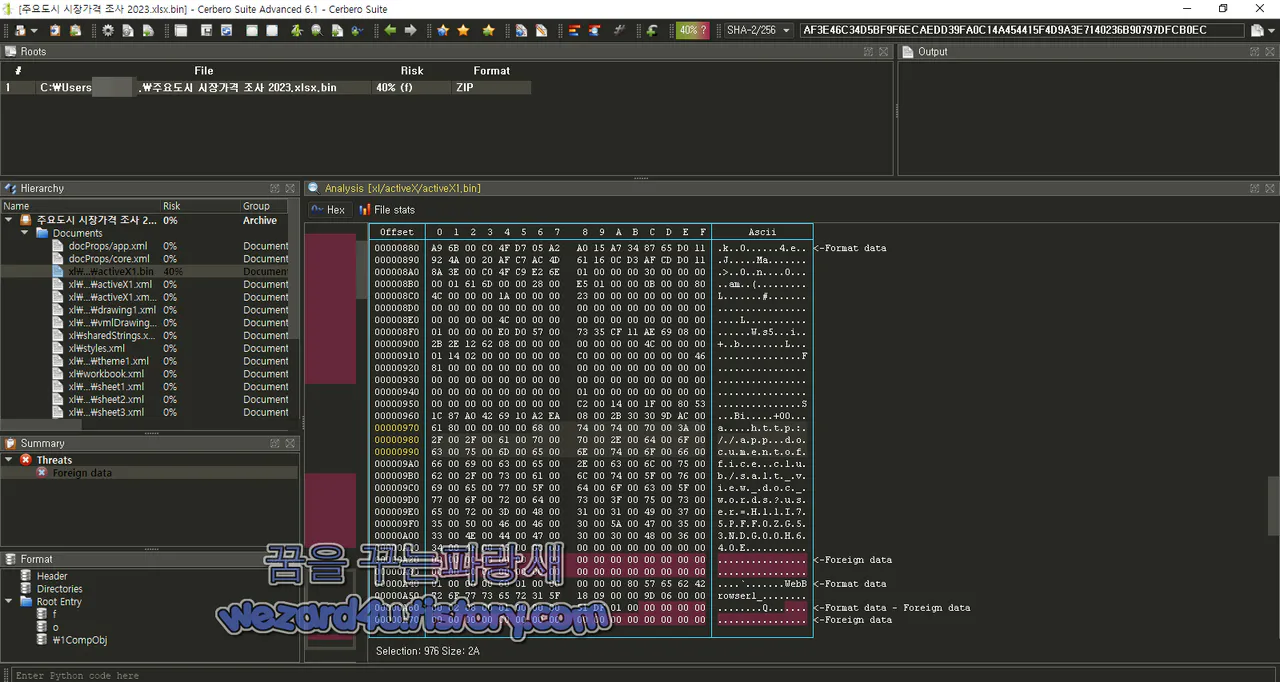Screen dimensions: 1280x682
Task: Click the save floppy disk toolbar icon
Action: (206, 30)
